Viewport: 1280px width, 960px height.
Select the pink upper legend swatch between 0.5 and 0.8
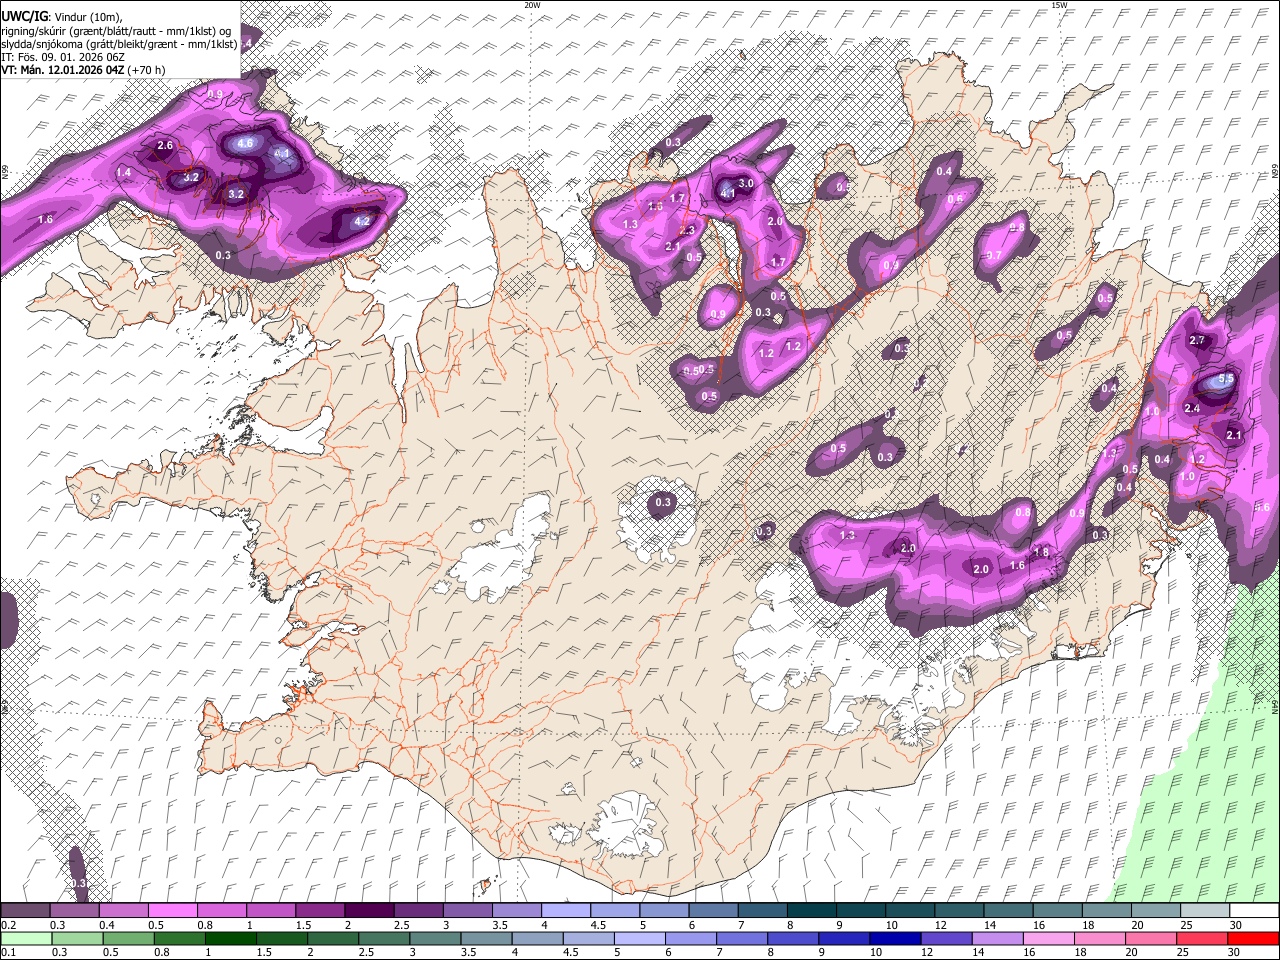pos(172,910)
